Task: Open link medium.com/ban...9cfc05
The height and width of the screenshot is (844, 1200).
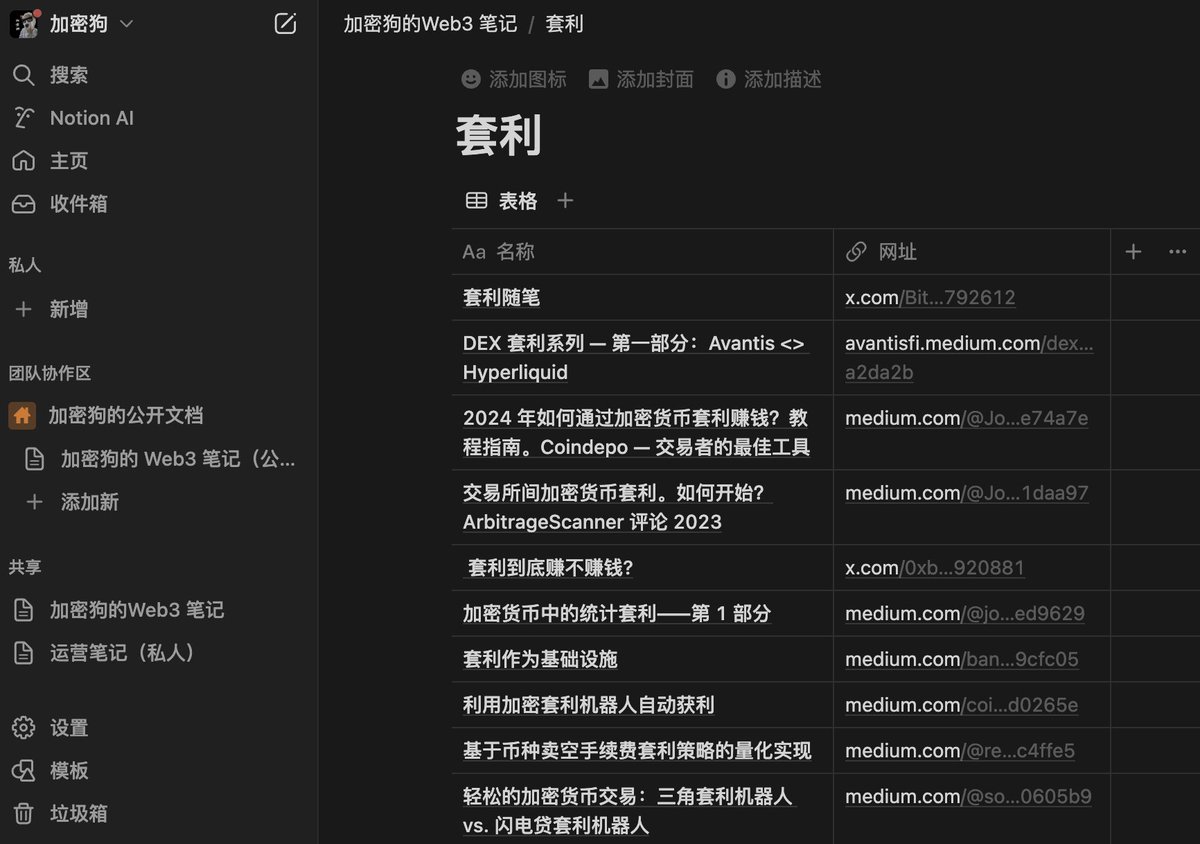Action: (x=962, y=660)
